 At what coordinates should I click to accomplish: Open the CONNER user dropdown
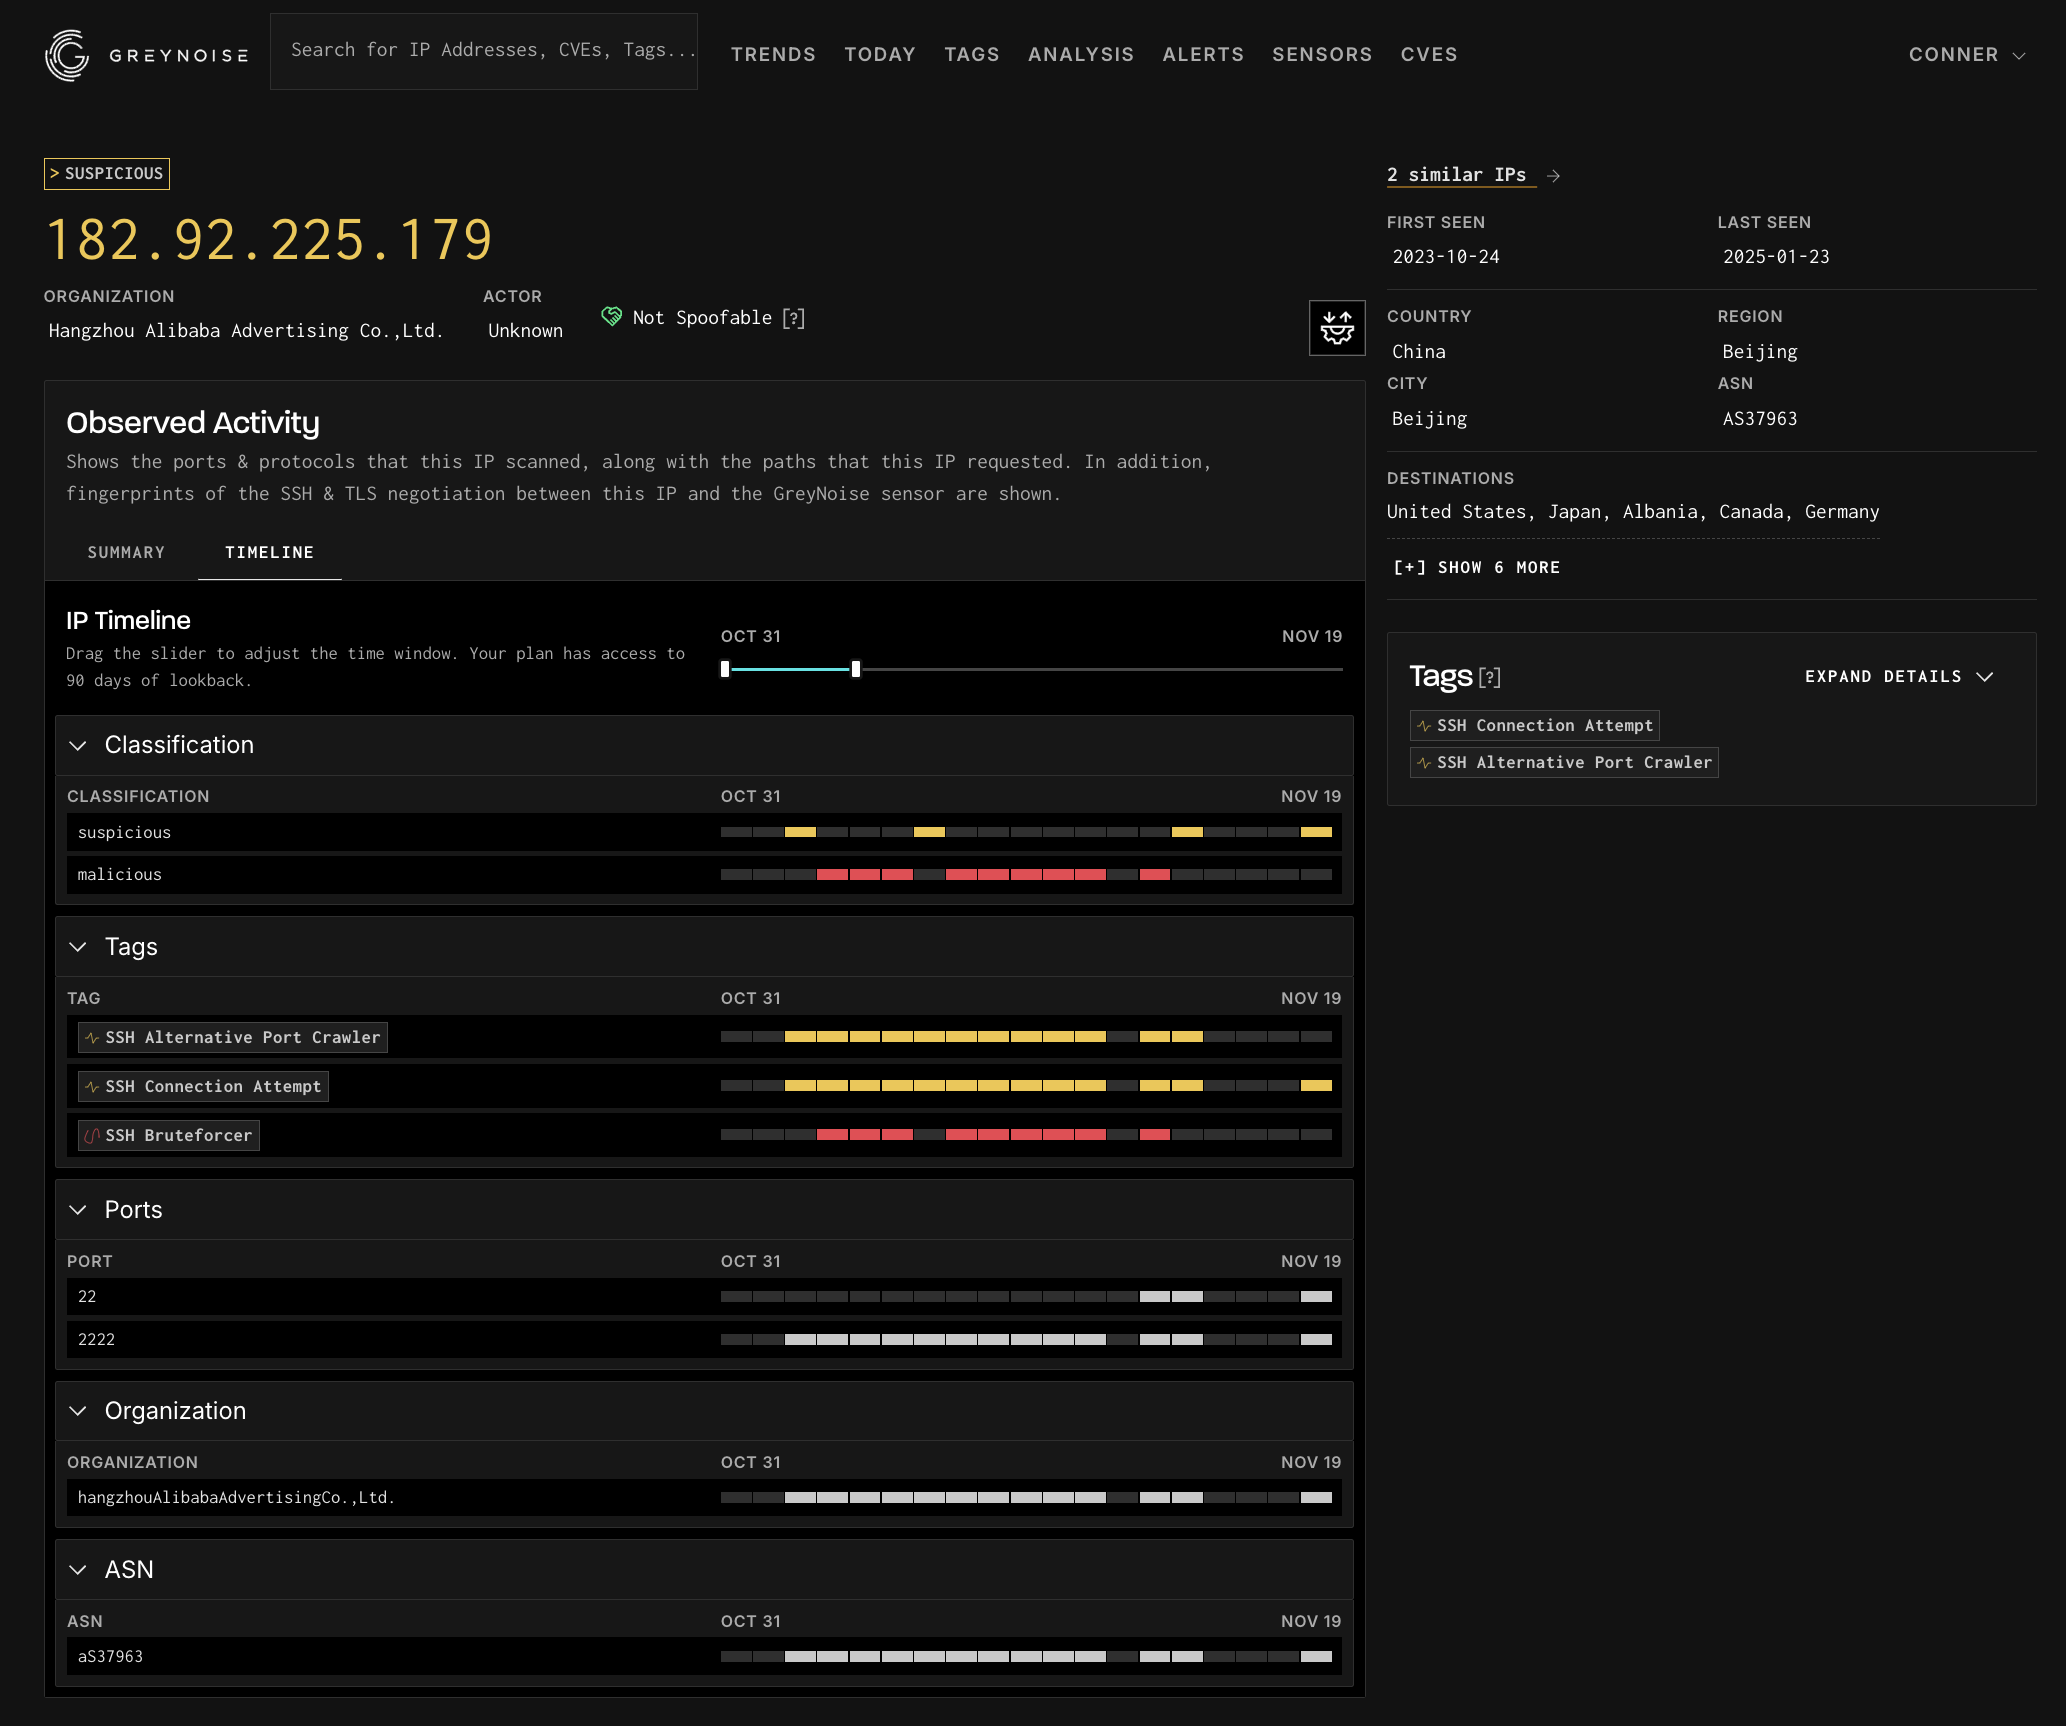[1966, 55]
